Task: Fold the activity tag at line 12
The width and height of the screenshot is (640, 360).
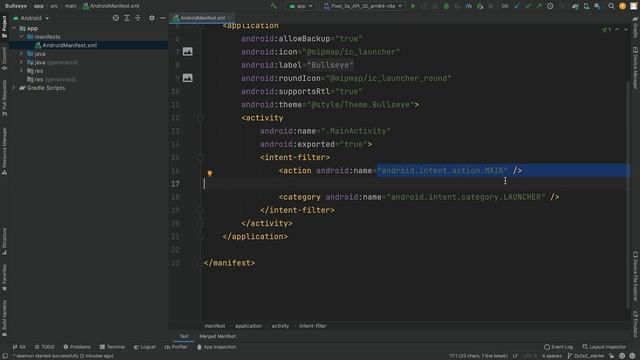Action: [200, 118]
